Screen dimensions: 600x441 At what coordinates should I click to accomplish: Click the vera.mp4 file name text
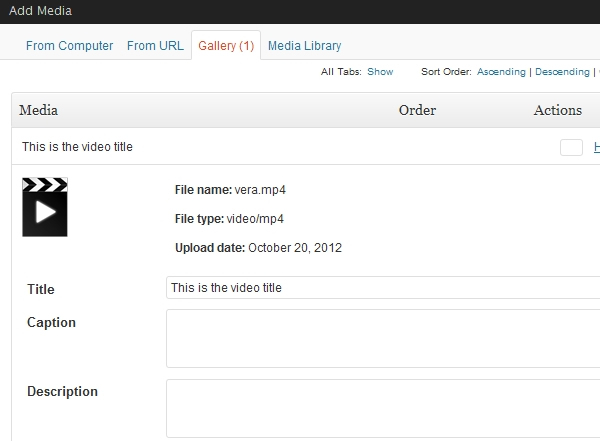266,189
